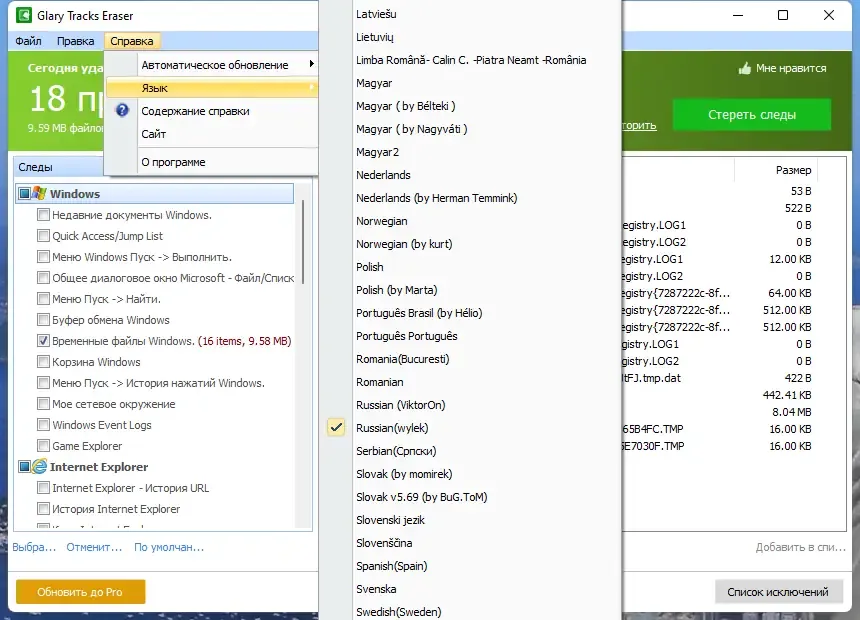860x620 pixels.
Task: Click the Стереть следы button
Action: [751, 115]
